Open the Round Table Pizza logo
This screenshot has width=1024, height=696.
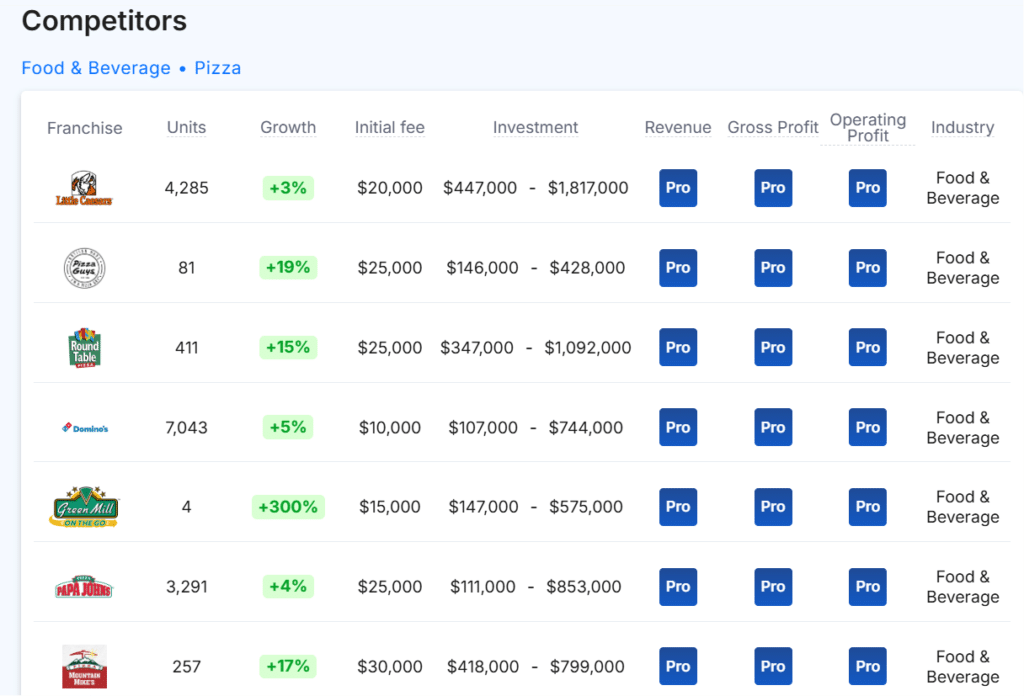pyautogui.click(x=85, y=347)
